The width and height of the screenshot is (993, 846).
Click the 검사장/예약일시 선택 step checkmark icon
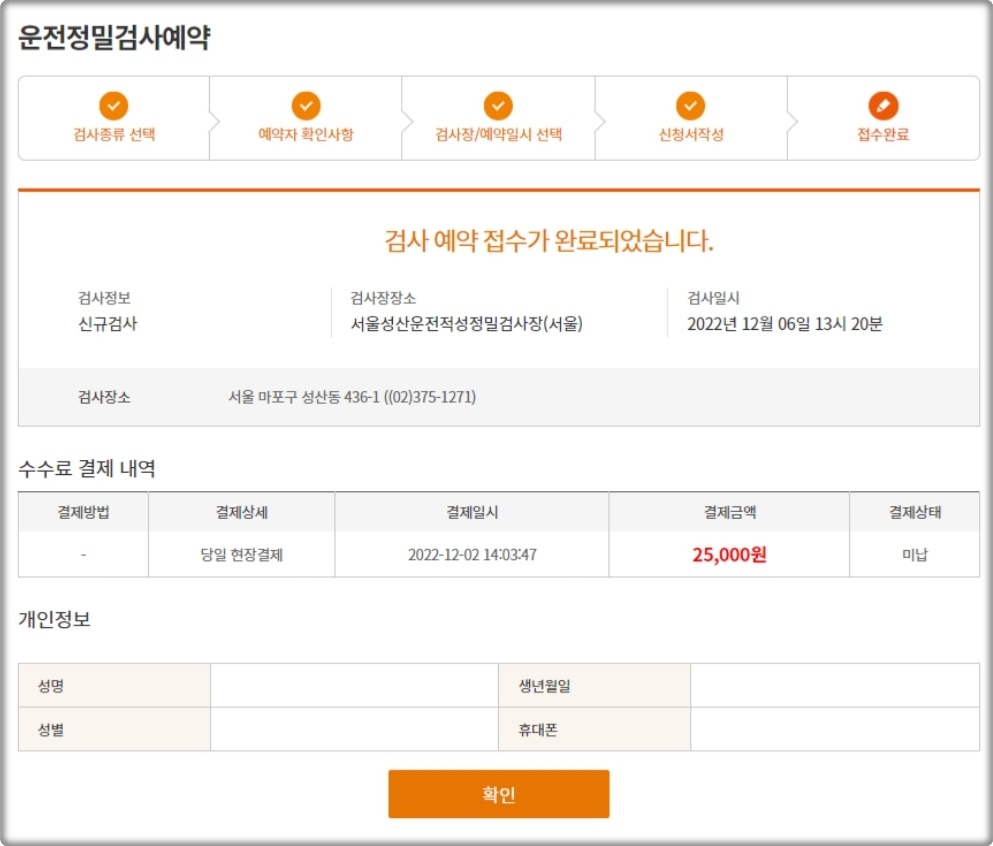(498, 105)
